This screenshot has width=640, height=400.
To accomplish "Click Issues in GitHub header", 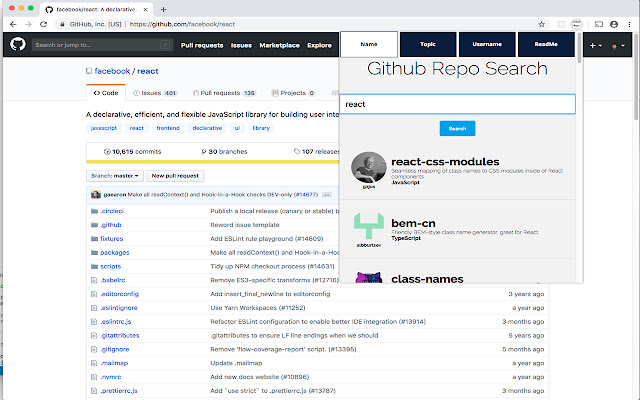I will click(241, 45).
